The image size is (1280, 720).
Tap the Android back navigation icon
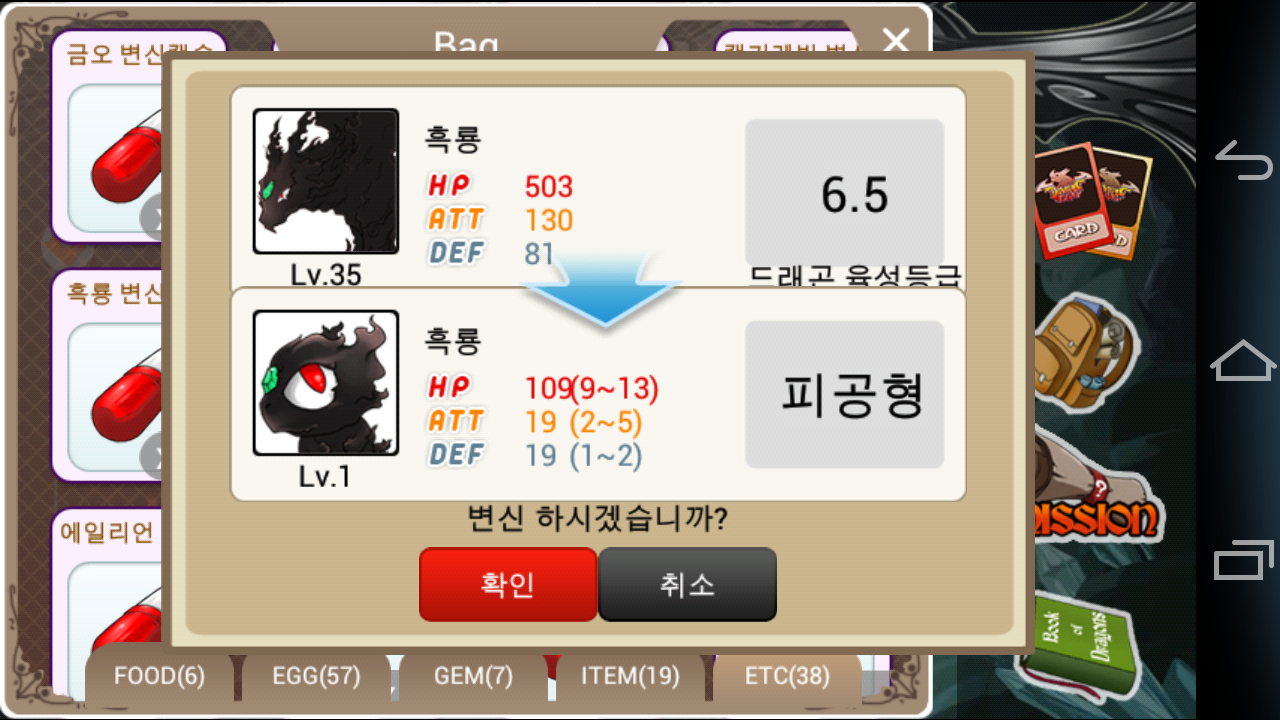click(1243, 160)
